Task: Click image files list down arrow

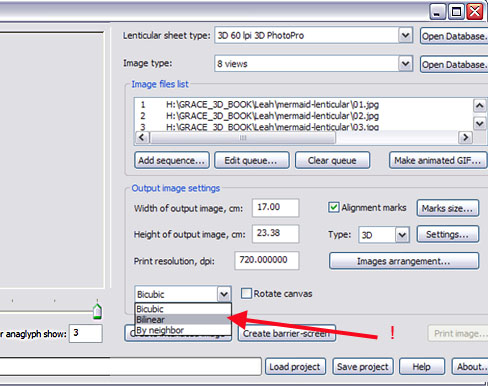Action: [479, 124]
